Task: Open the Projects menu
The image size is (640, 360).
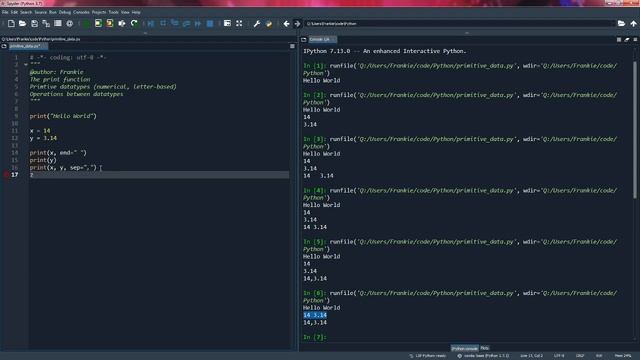Action: pos(99,12)
